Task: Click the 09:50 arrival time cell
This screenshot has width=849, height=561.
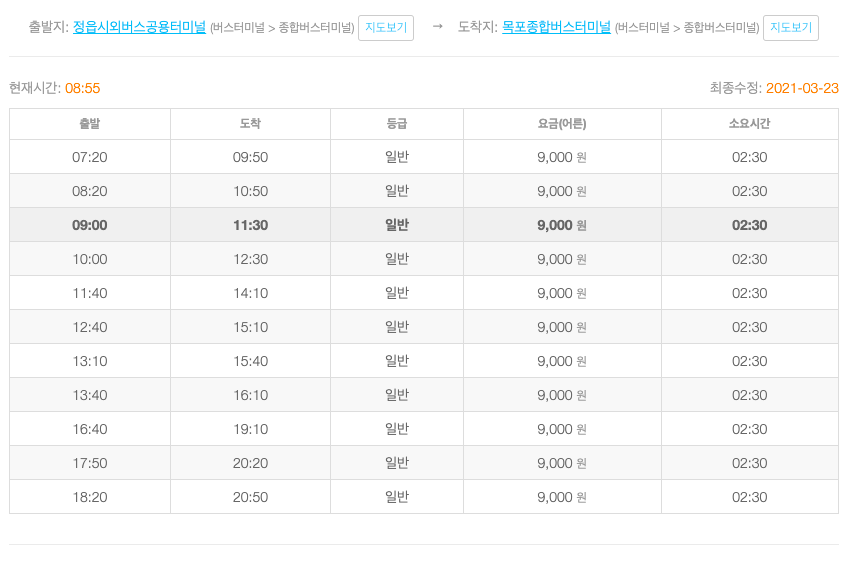Action: pos(251,157)
